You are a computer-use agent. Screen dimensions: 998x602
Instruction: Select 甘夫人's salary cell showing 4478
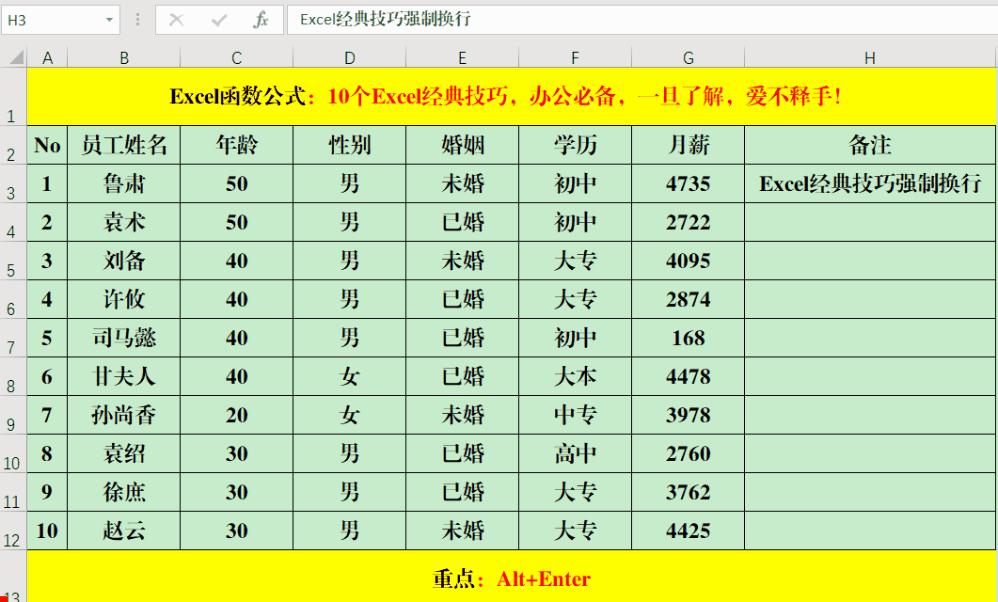pyautogui.click(x=687, y=377)
